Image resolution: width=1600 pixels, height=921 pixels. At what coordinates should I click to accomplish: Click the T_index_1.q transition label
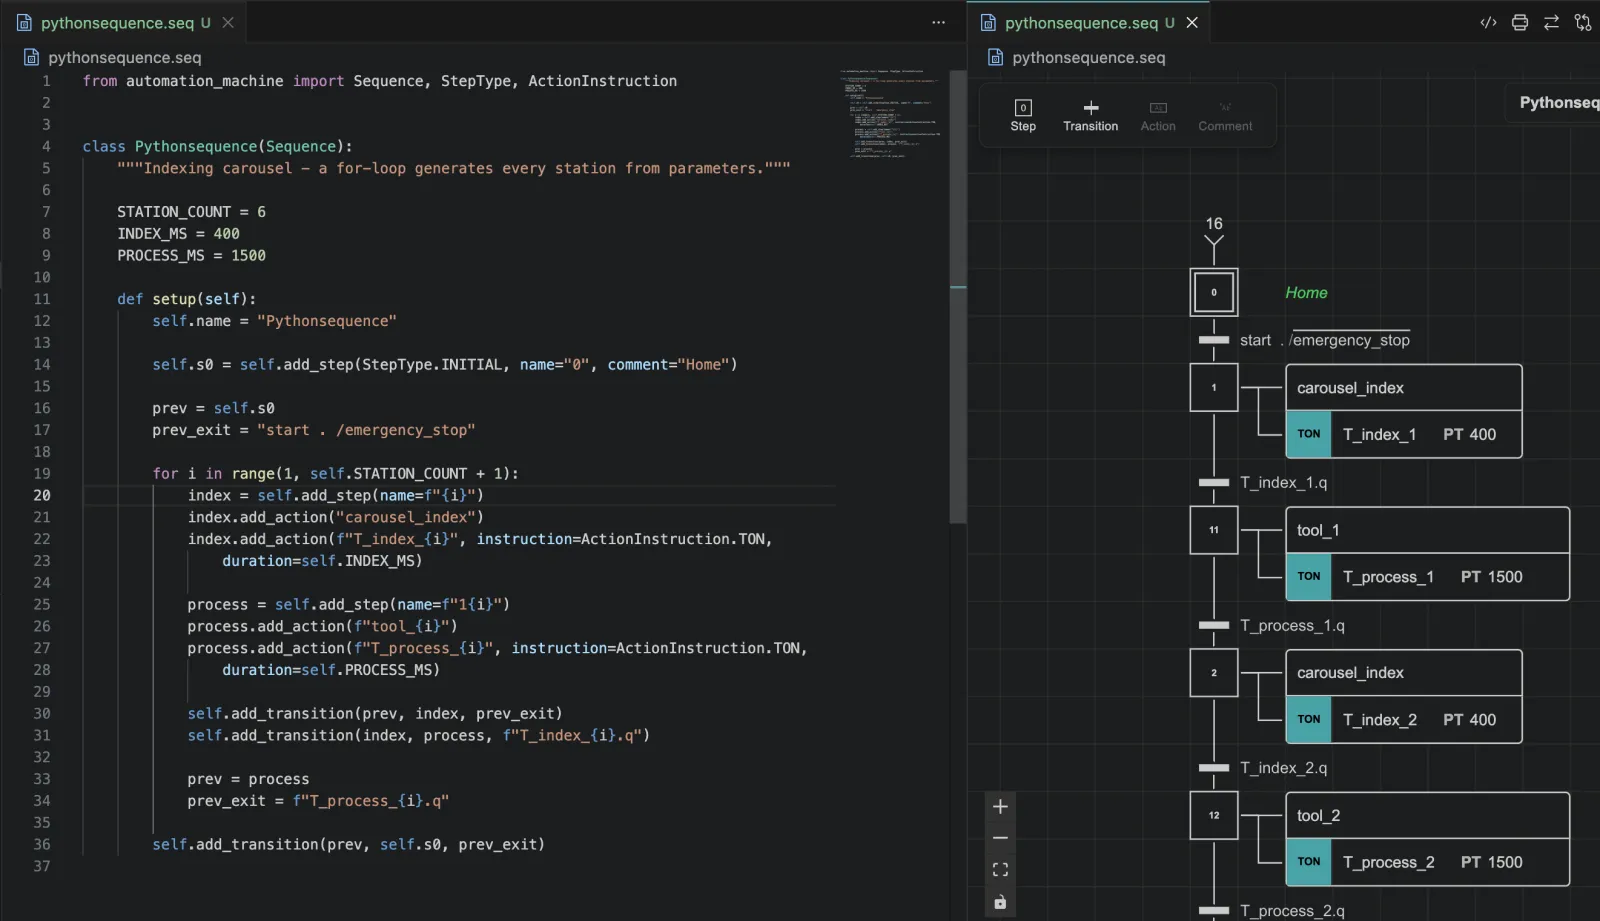pyautogui.click(x=1283, y=482)
